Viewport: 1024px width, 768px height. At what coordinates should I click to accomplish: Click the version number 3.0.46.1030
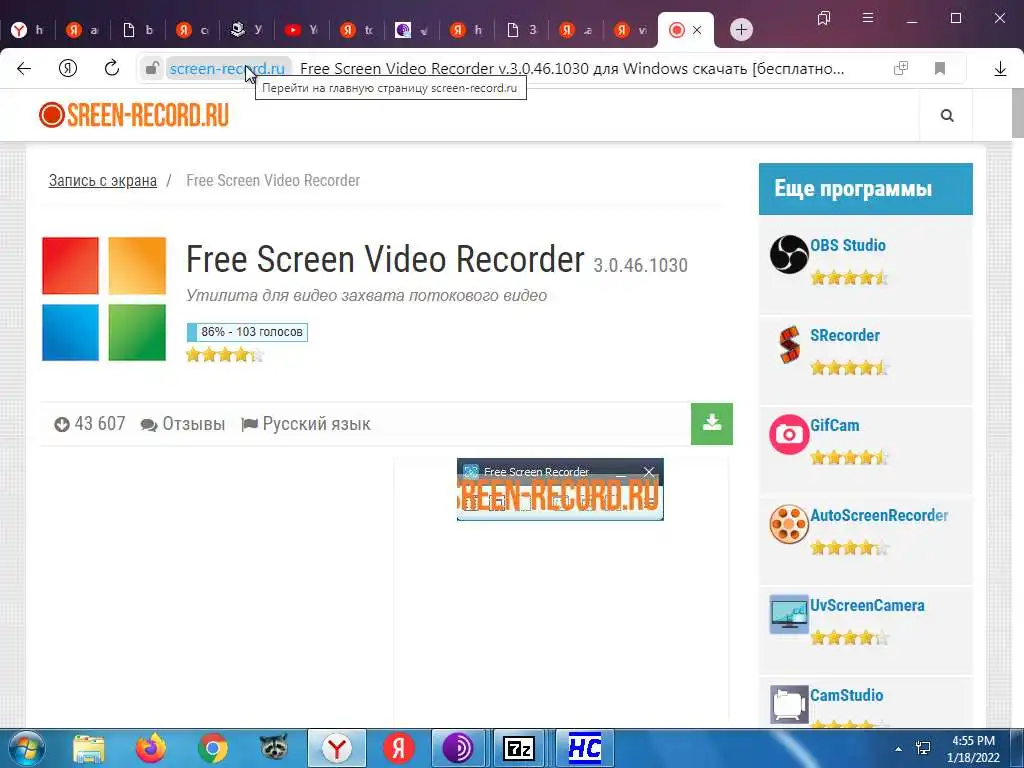click(640, 265)
